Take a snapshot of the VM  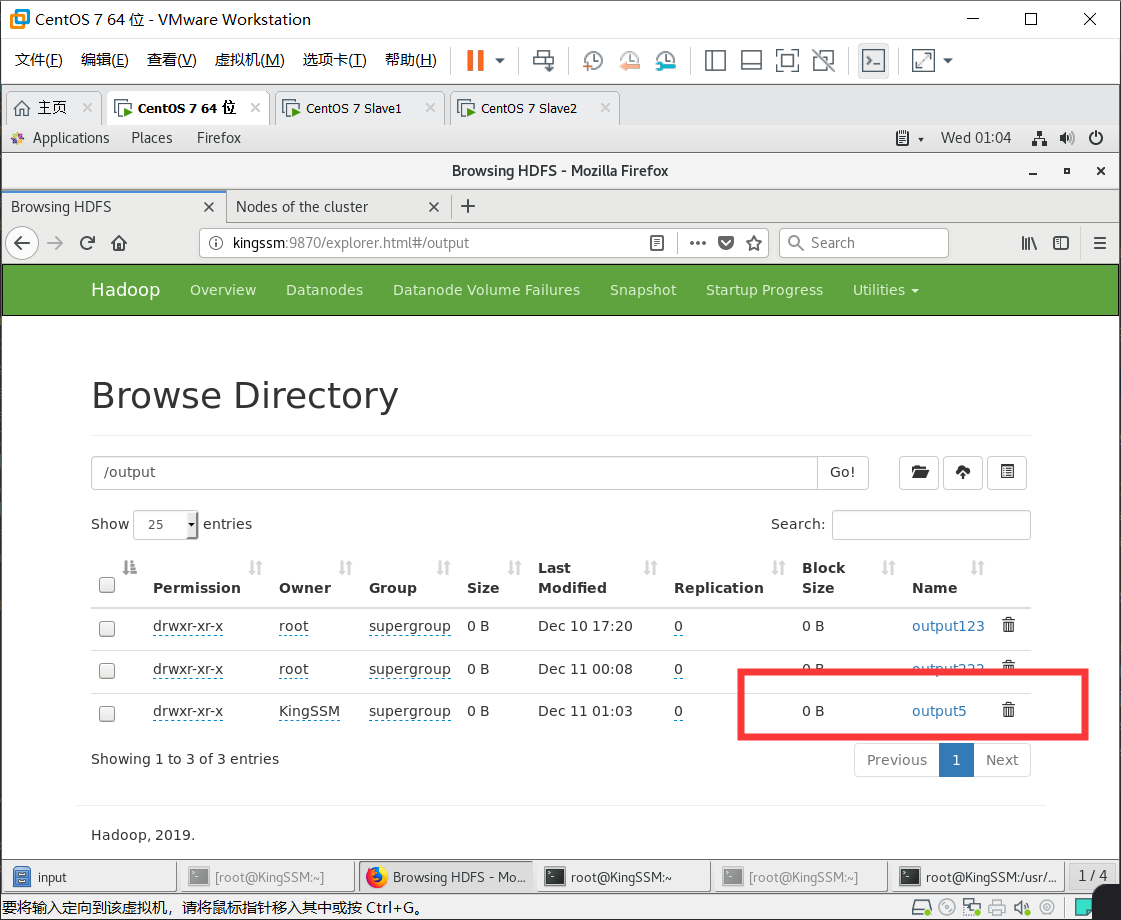point(593,61)
